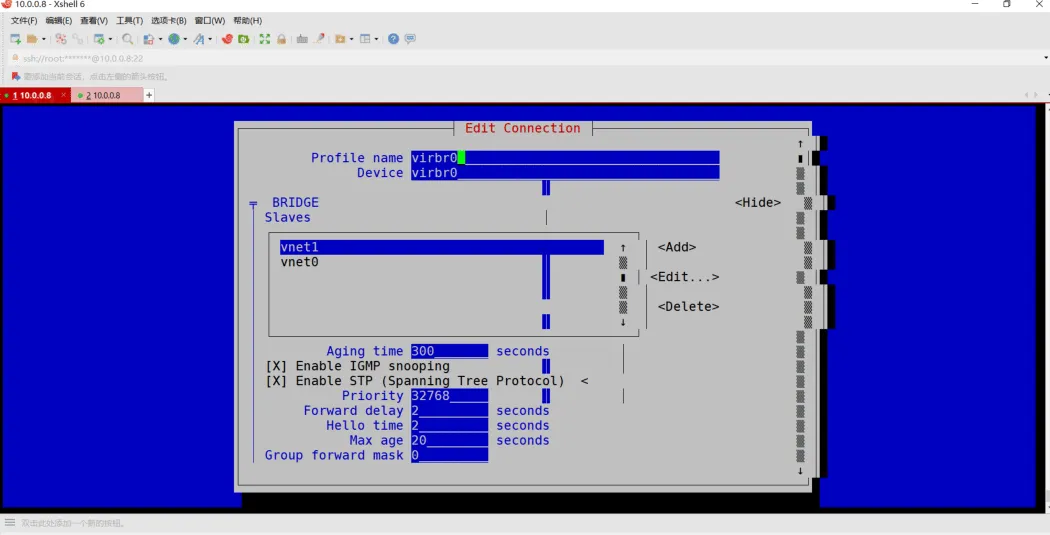Select vnet0 in the Slaves list

click(x=299, y=262)
